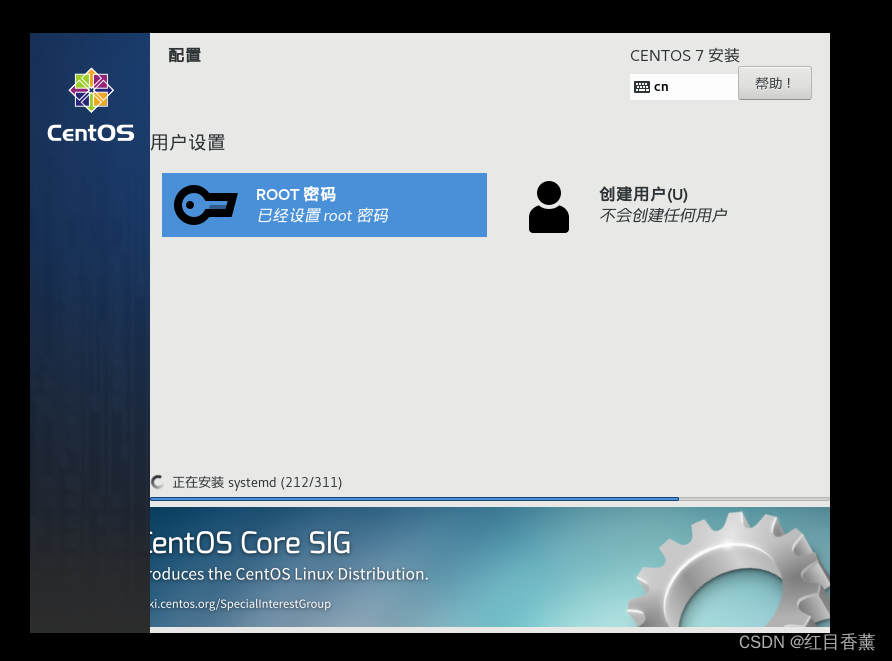
Task: Click the CENTOS 7 安装 heading
Action: tap(684, 55)
